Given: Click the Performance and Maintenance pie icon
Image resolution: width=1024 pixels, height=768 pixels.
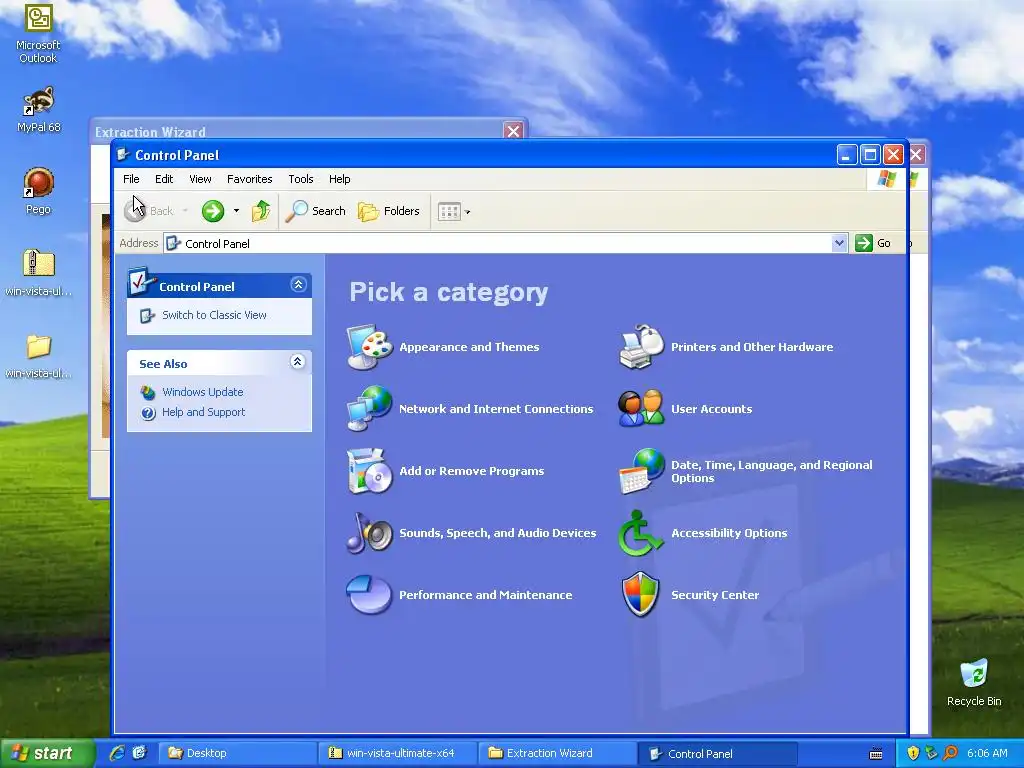Looking at the screenshot, I should (370, 595).
